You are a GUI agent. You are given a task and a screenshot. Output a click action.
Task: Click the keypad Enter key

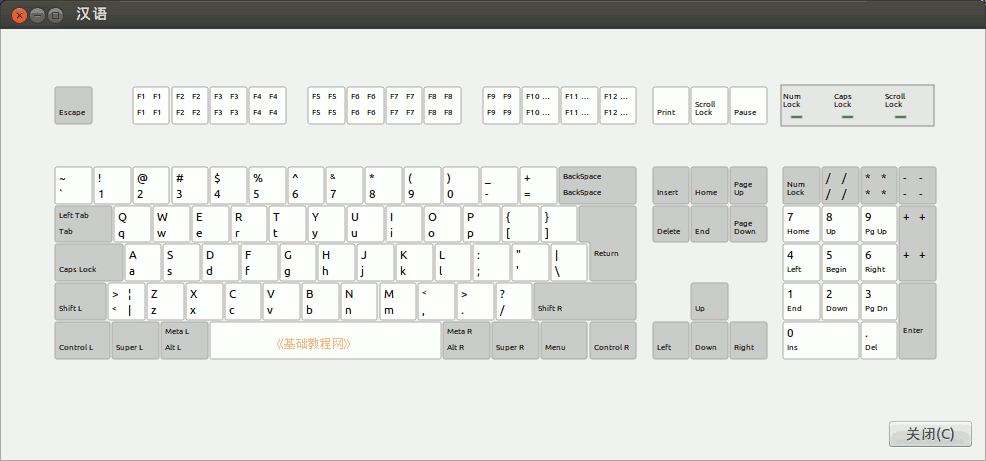[917, 321]
